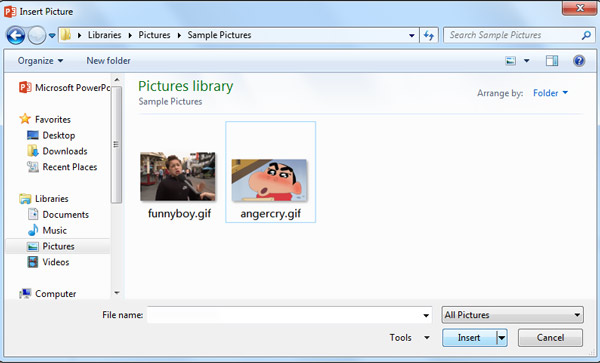Image resolution: width=600 pixels, height=363 pixels.
Task: Click the magnifier search icon
Action: coord(586,35)
